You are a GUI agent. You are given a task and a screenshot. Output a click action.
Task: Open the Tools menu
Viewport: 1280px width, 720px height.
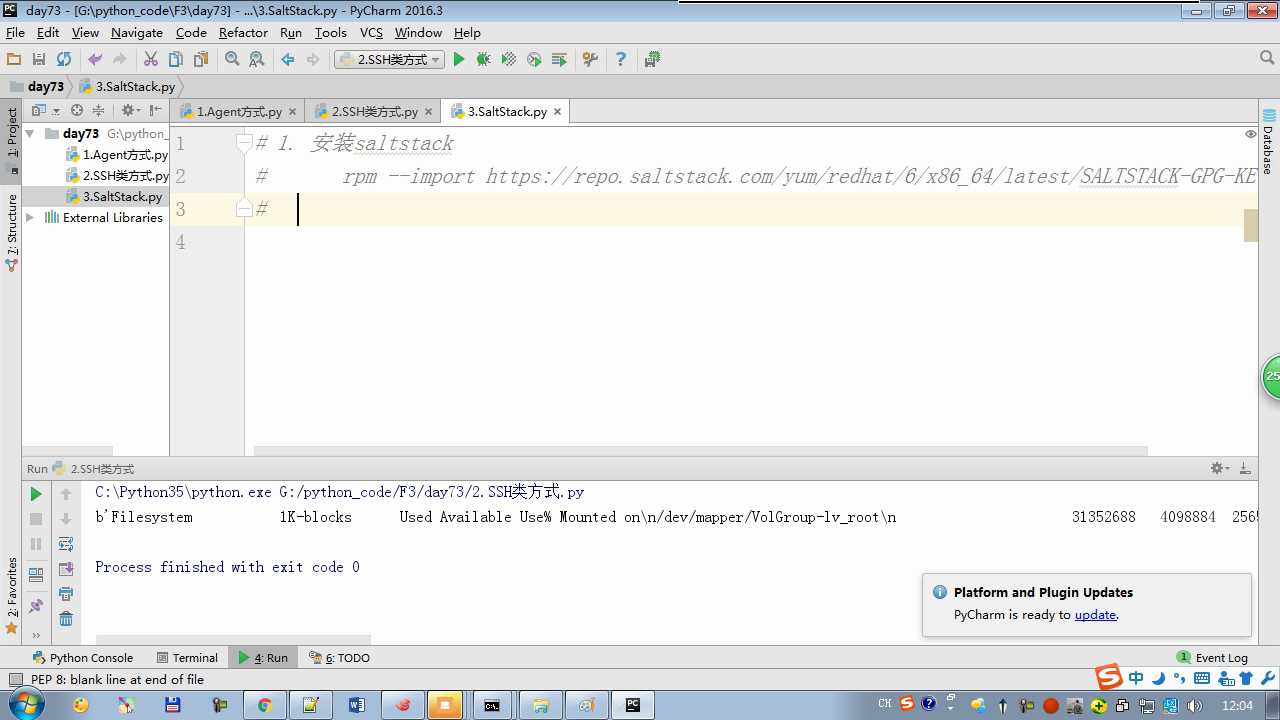331,33
